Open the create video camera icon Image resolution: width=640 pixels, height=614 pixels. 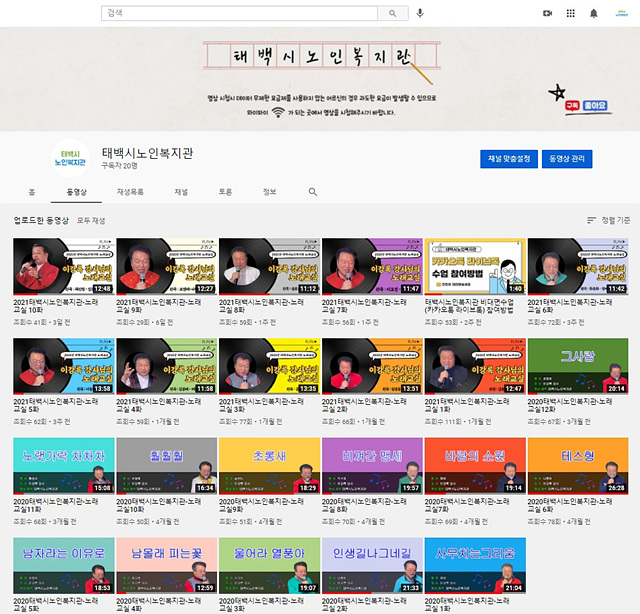547,13
